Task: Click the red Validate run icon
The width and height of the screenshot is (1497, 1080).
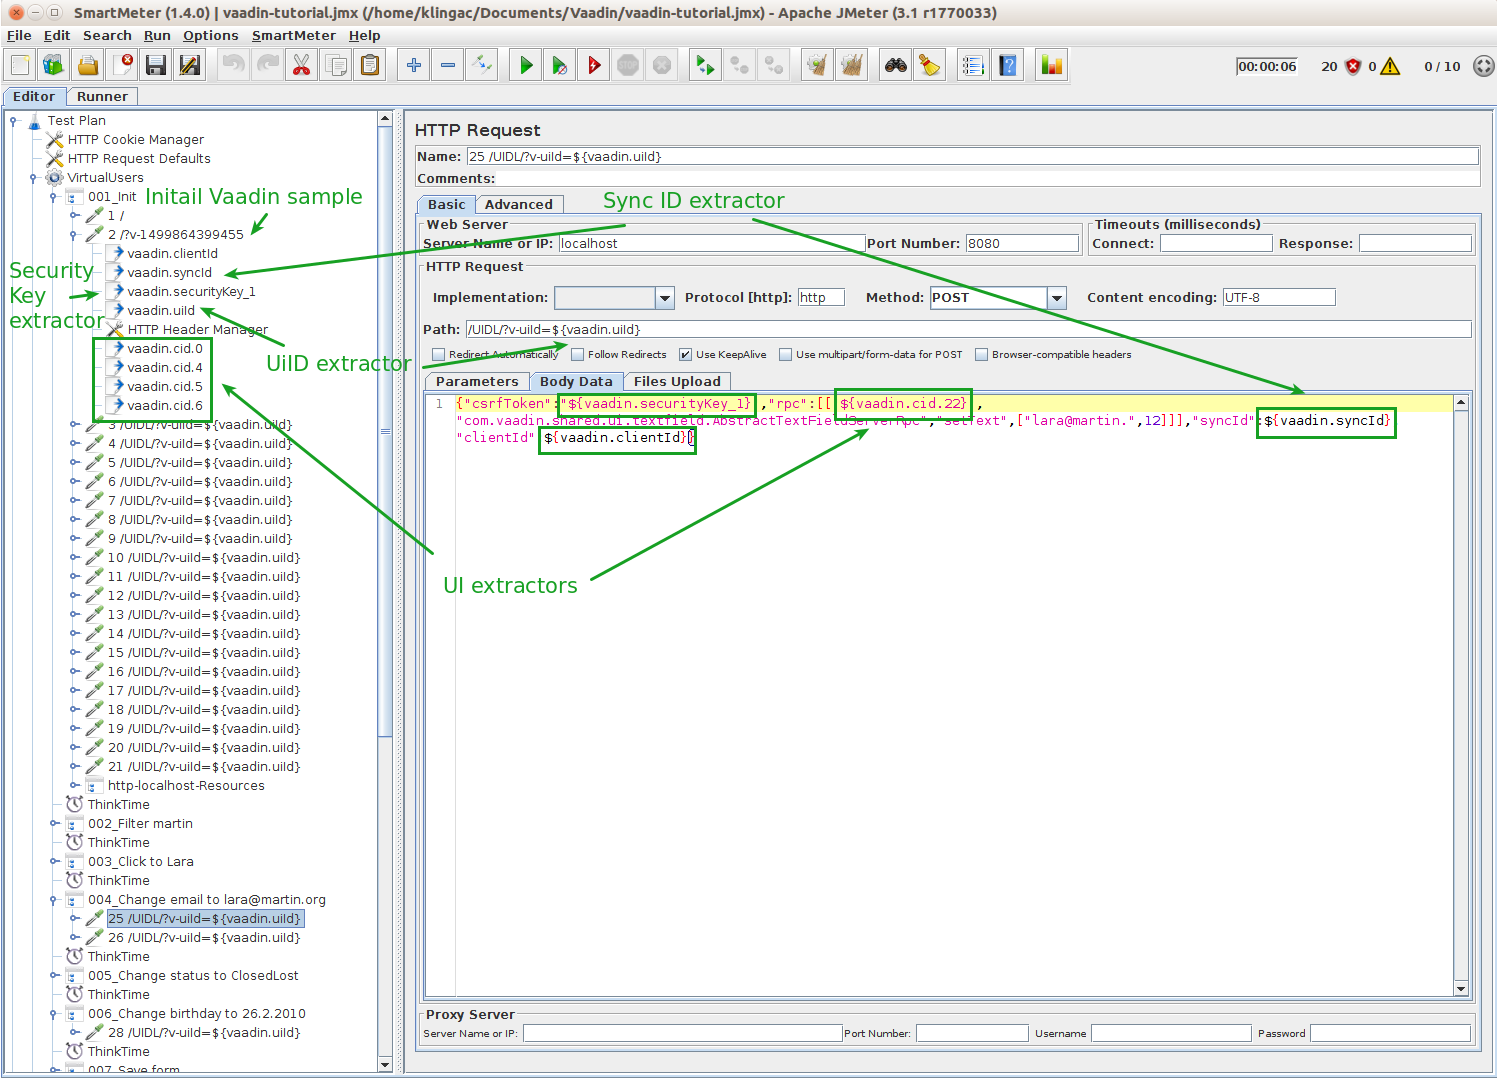Action: tap(594, 66)
